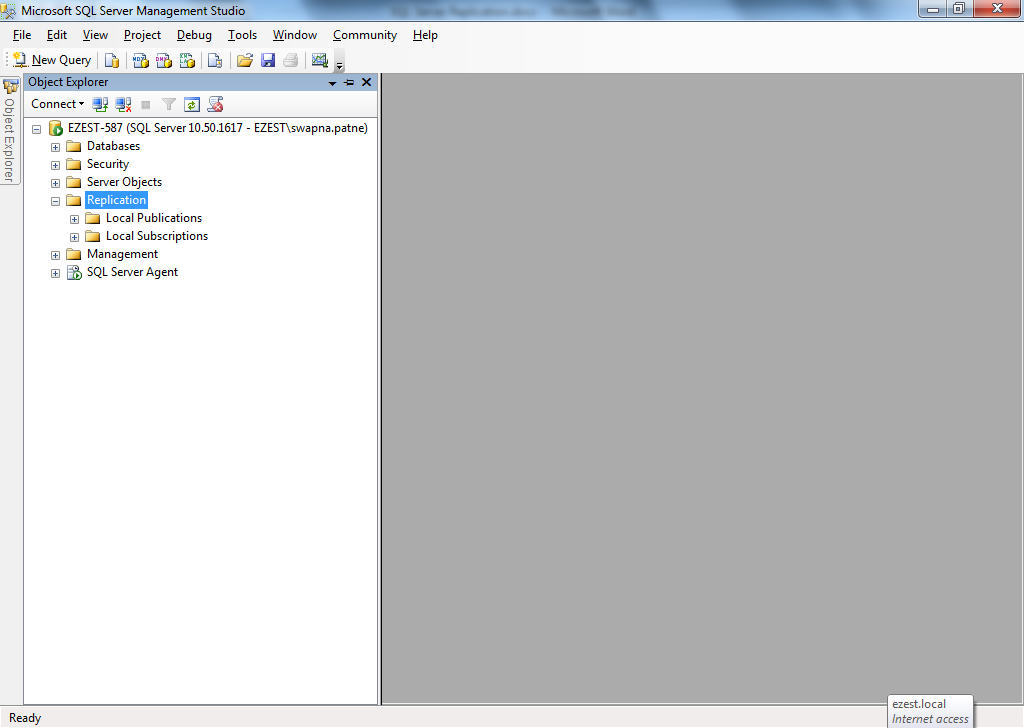The height and width of the screenshot is (728, 1024).
Task: Select the Local Subscriptions tree item
Action: [x=157, y=236]
